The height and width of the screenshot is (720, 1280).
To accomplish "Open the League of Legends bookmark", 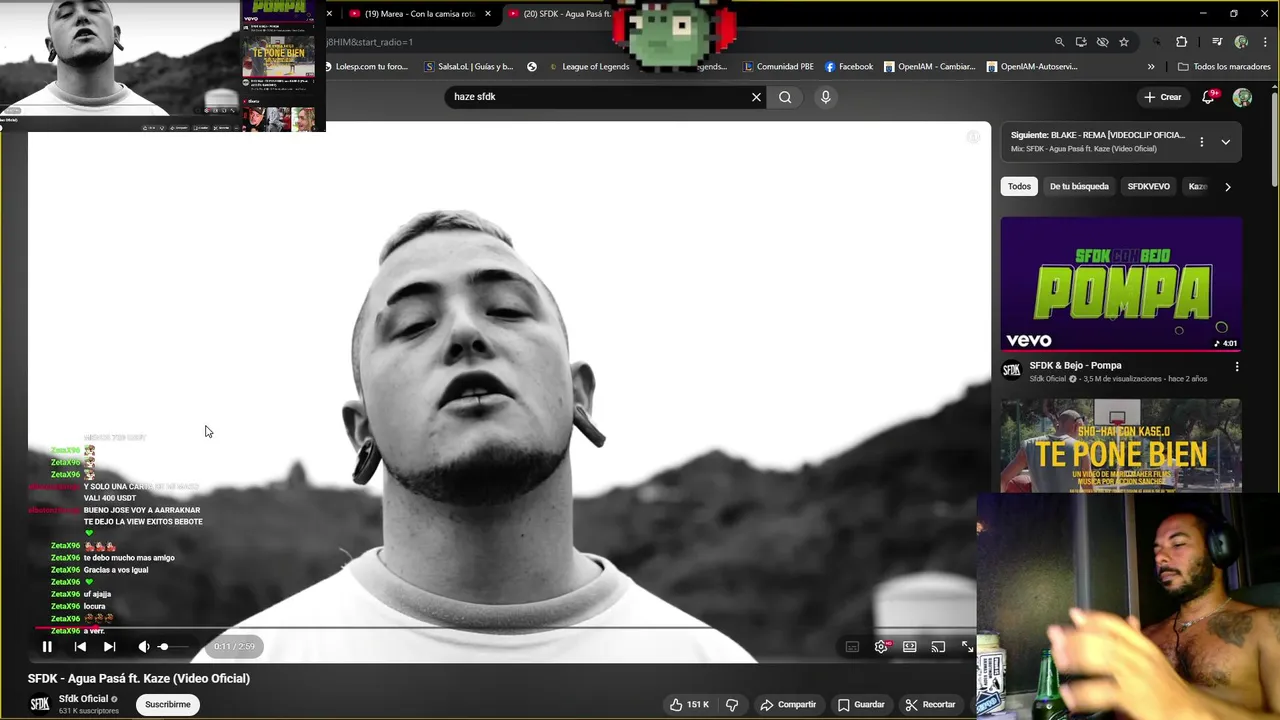I will pyautogui.click(x=589, y=67).
